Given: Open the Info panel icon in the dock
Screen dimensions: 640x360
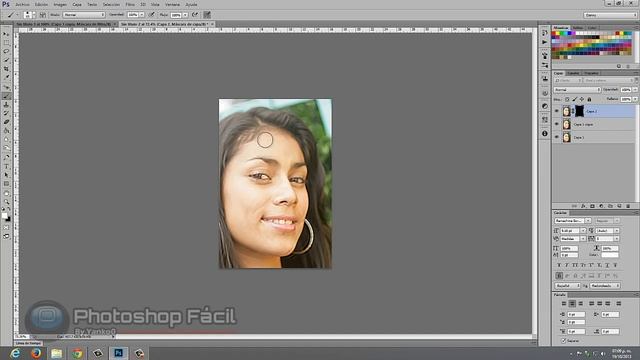Looking at the screenshot, I should click(545, 133).
